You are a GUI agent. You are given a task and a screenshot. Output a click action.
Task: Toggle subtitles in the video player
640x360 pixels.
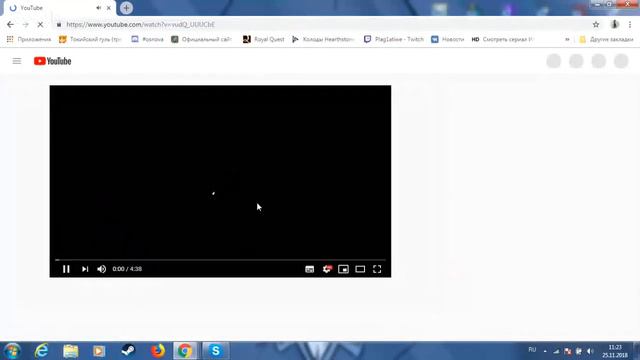(309, 269)
